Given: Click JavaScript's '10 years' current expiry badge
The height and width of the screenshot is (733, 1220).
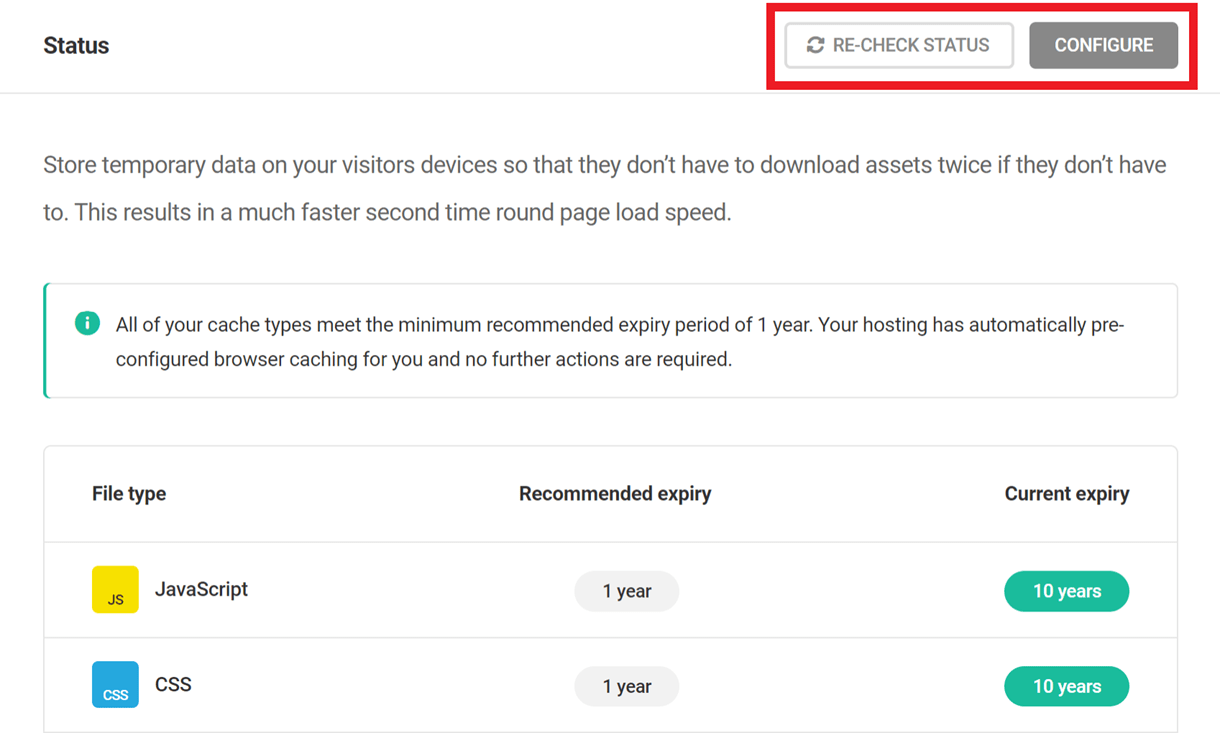Looking at the screenshot, I should (x=1066, y=591).
